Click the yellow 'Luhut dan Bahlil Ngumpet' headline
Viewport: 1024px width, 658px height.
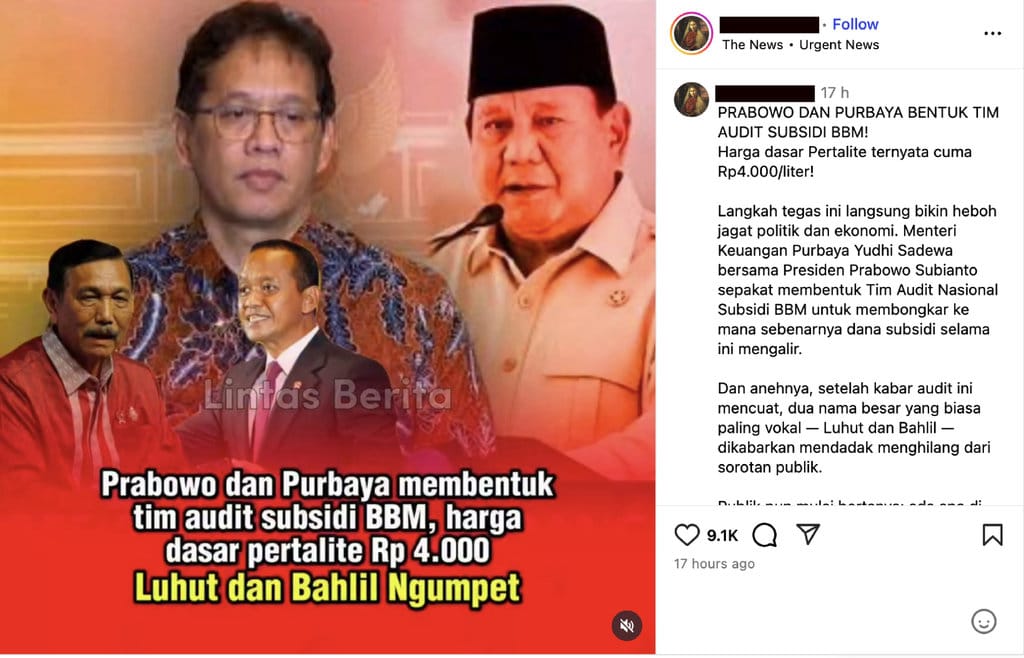tap(327, 587)
